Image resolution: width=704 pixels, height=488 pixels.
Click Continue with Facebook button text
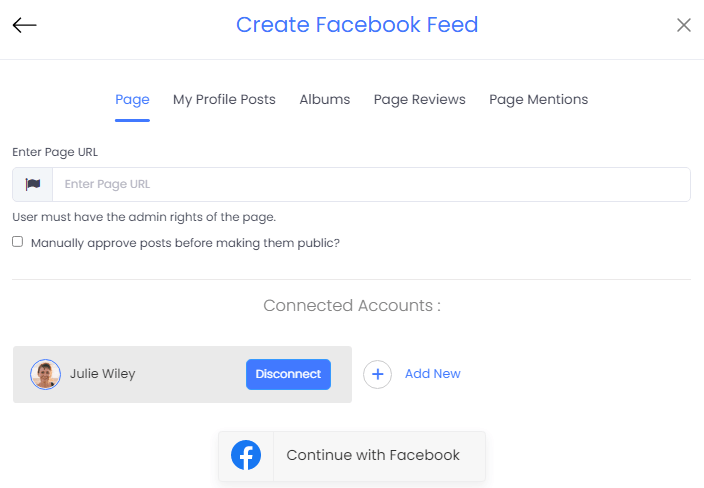point(373,455)
